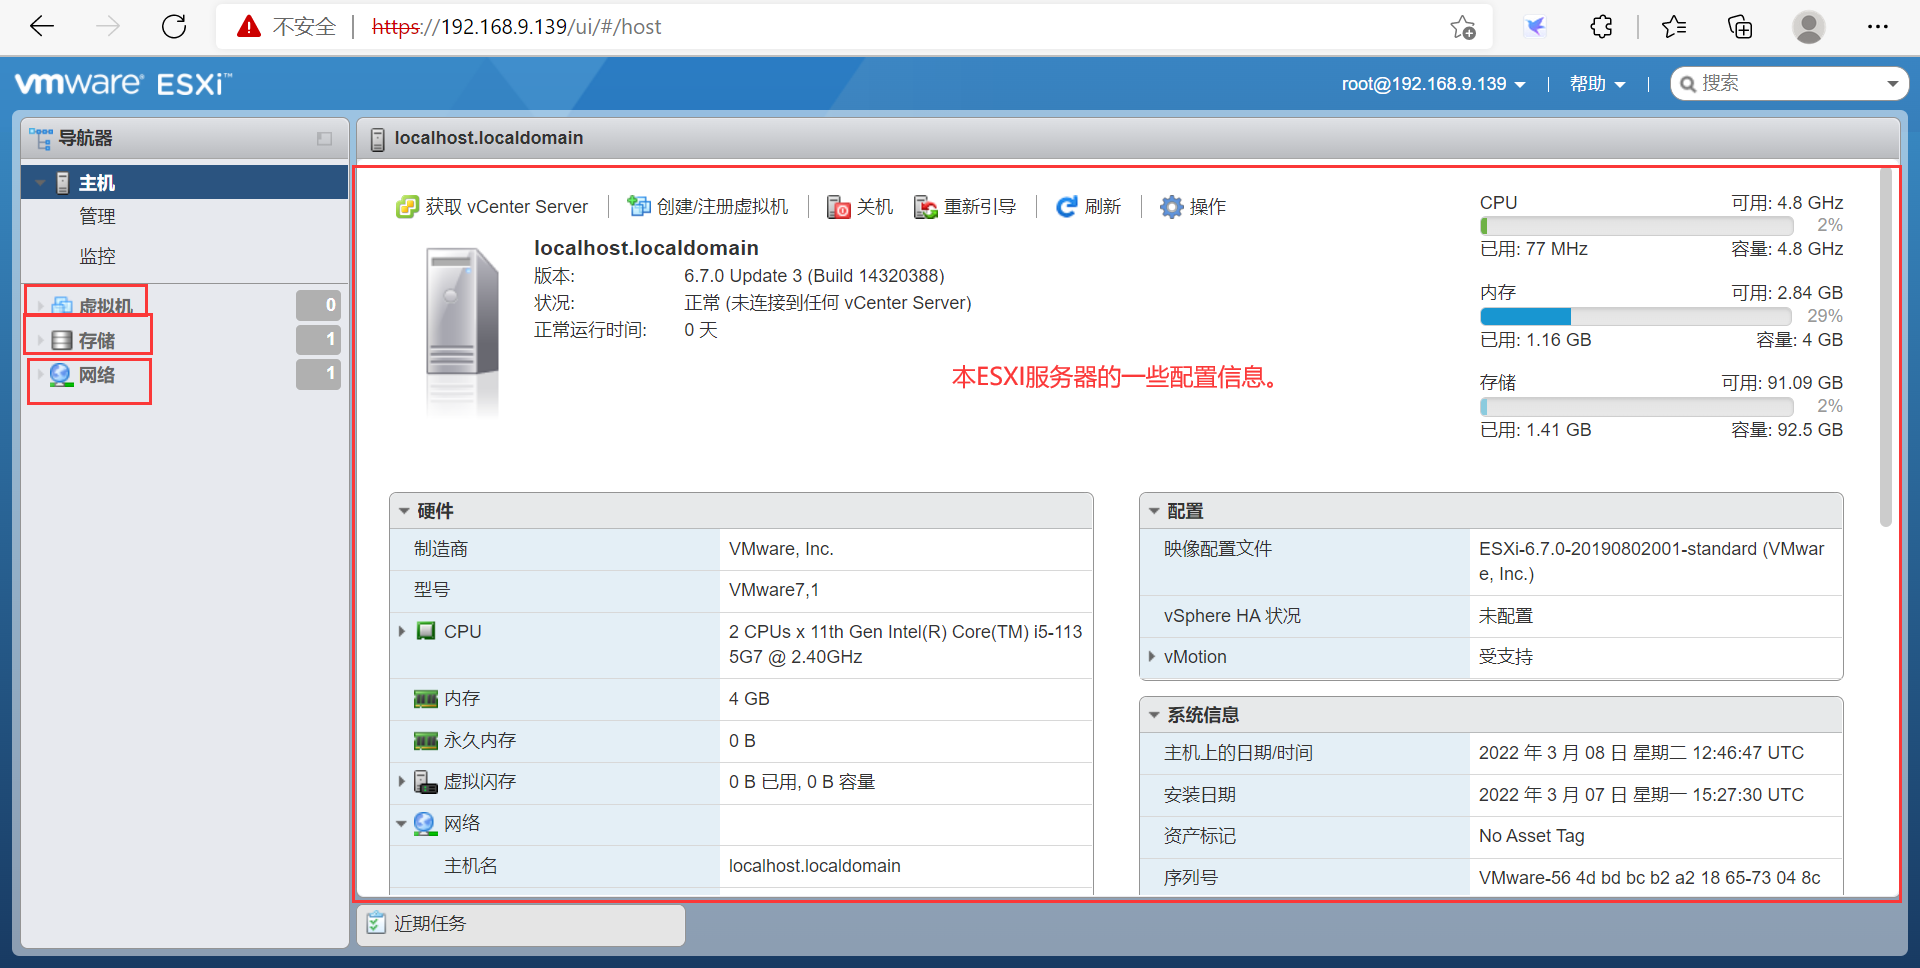1920x968 pixels.
Task: Click the 虚拟闪存 virtual flash icon
Action: pos(426,782)
